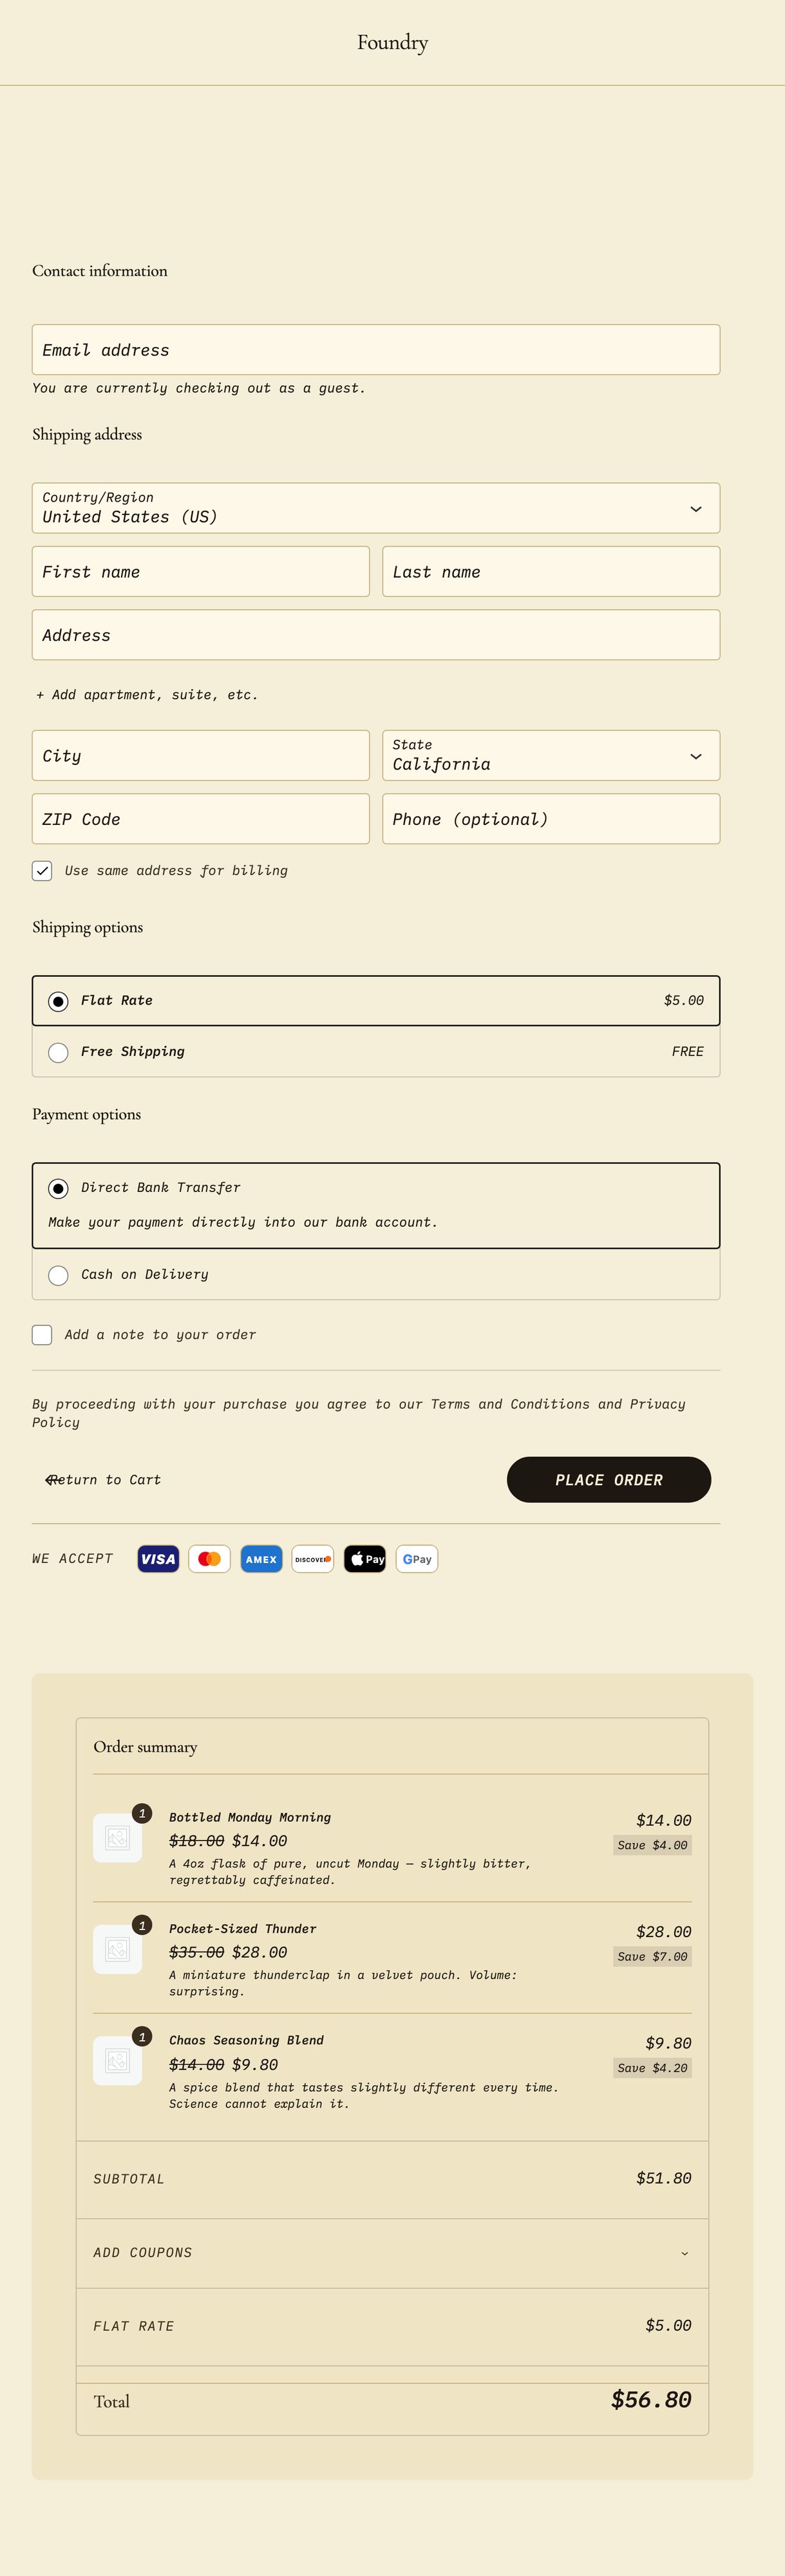Select Free Shipping option
The height and width of the screenshot is (2576, 785).
click(58, 1052)
